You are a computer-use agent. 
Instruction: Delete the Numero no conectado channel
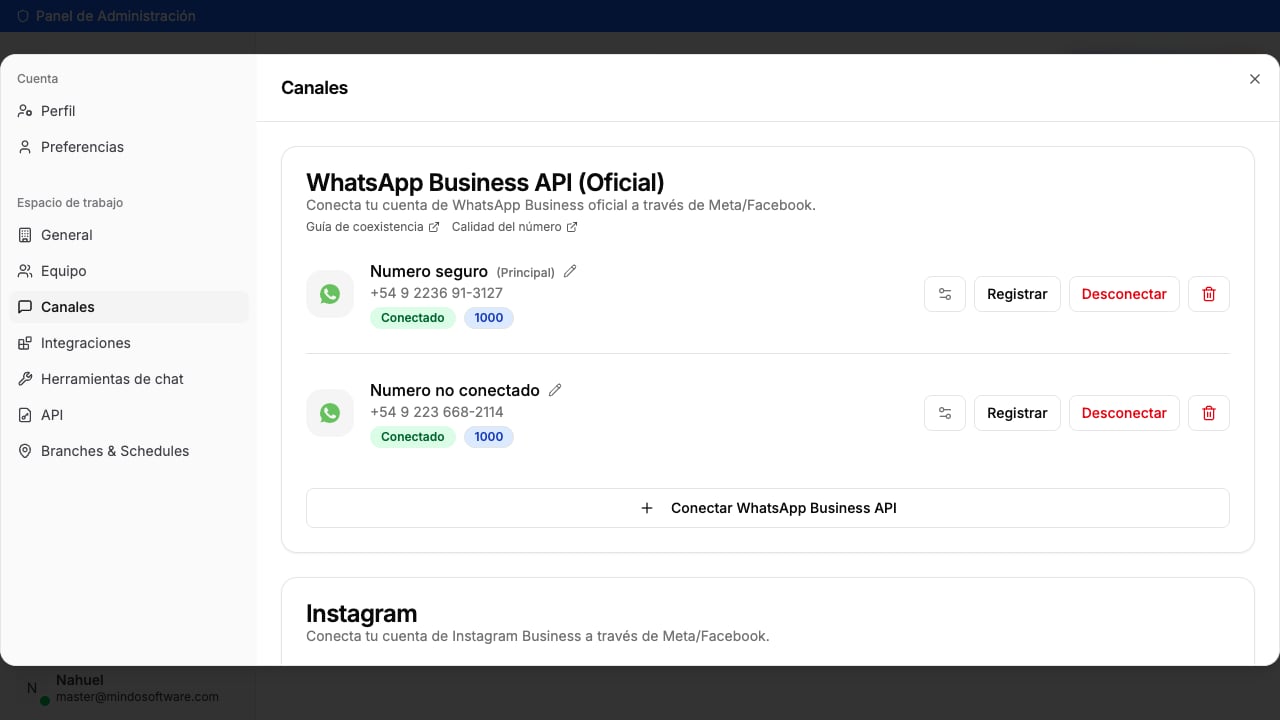pos(1209,413)
